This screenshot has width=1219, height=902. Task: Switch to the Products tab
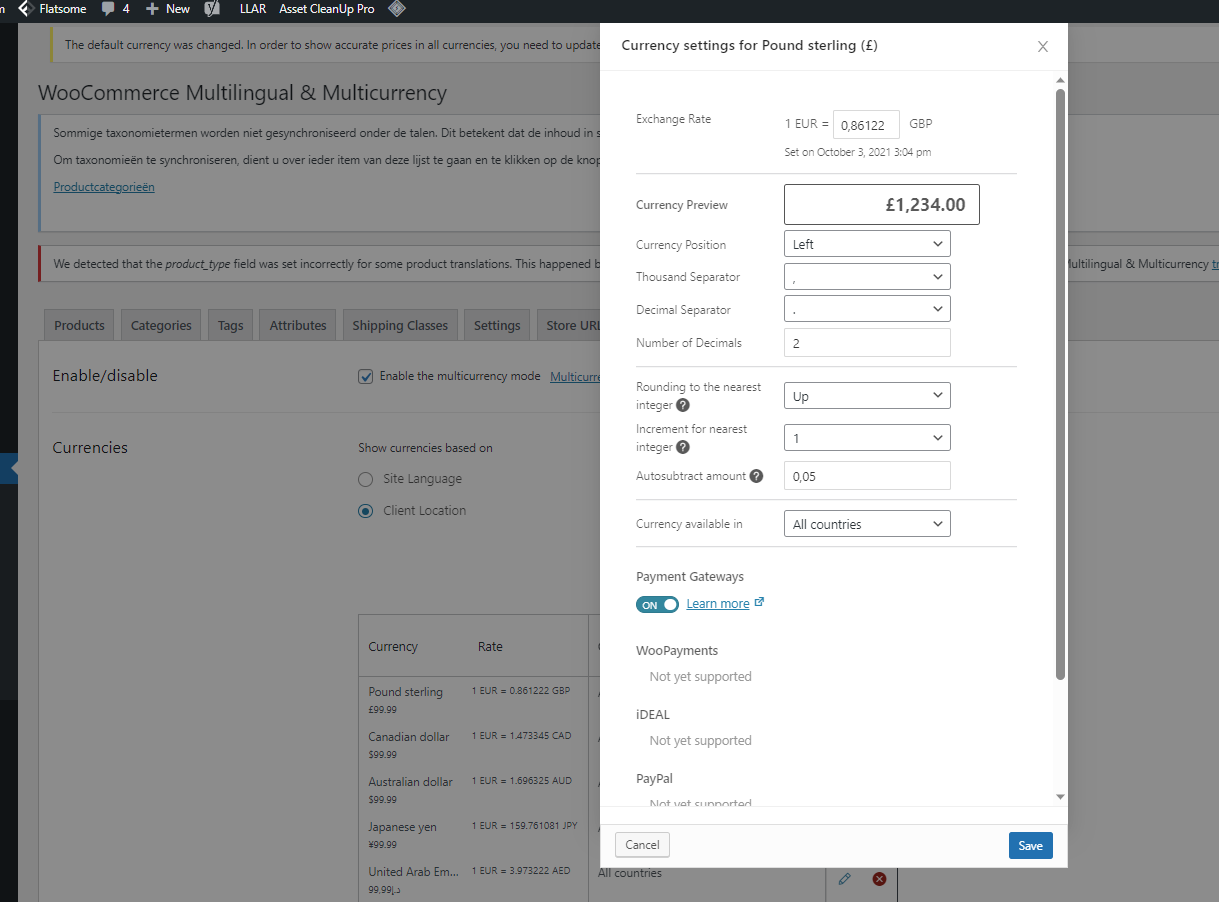[79, 325]
